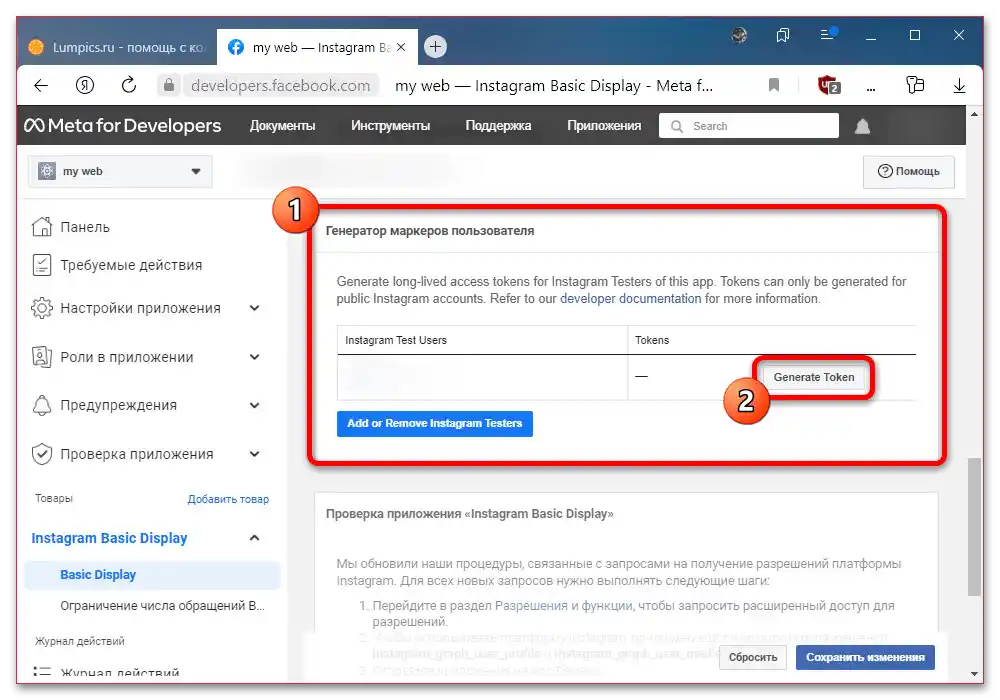Go back using the browser back arrow
Image resolution: width=1000 pixels, height=700 pixels.
coord(40,85)
